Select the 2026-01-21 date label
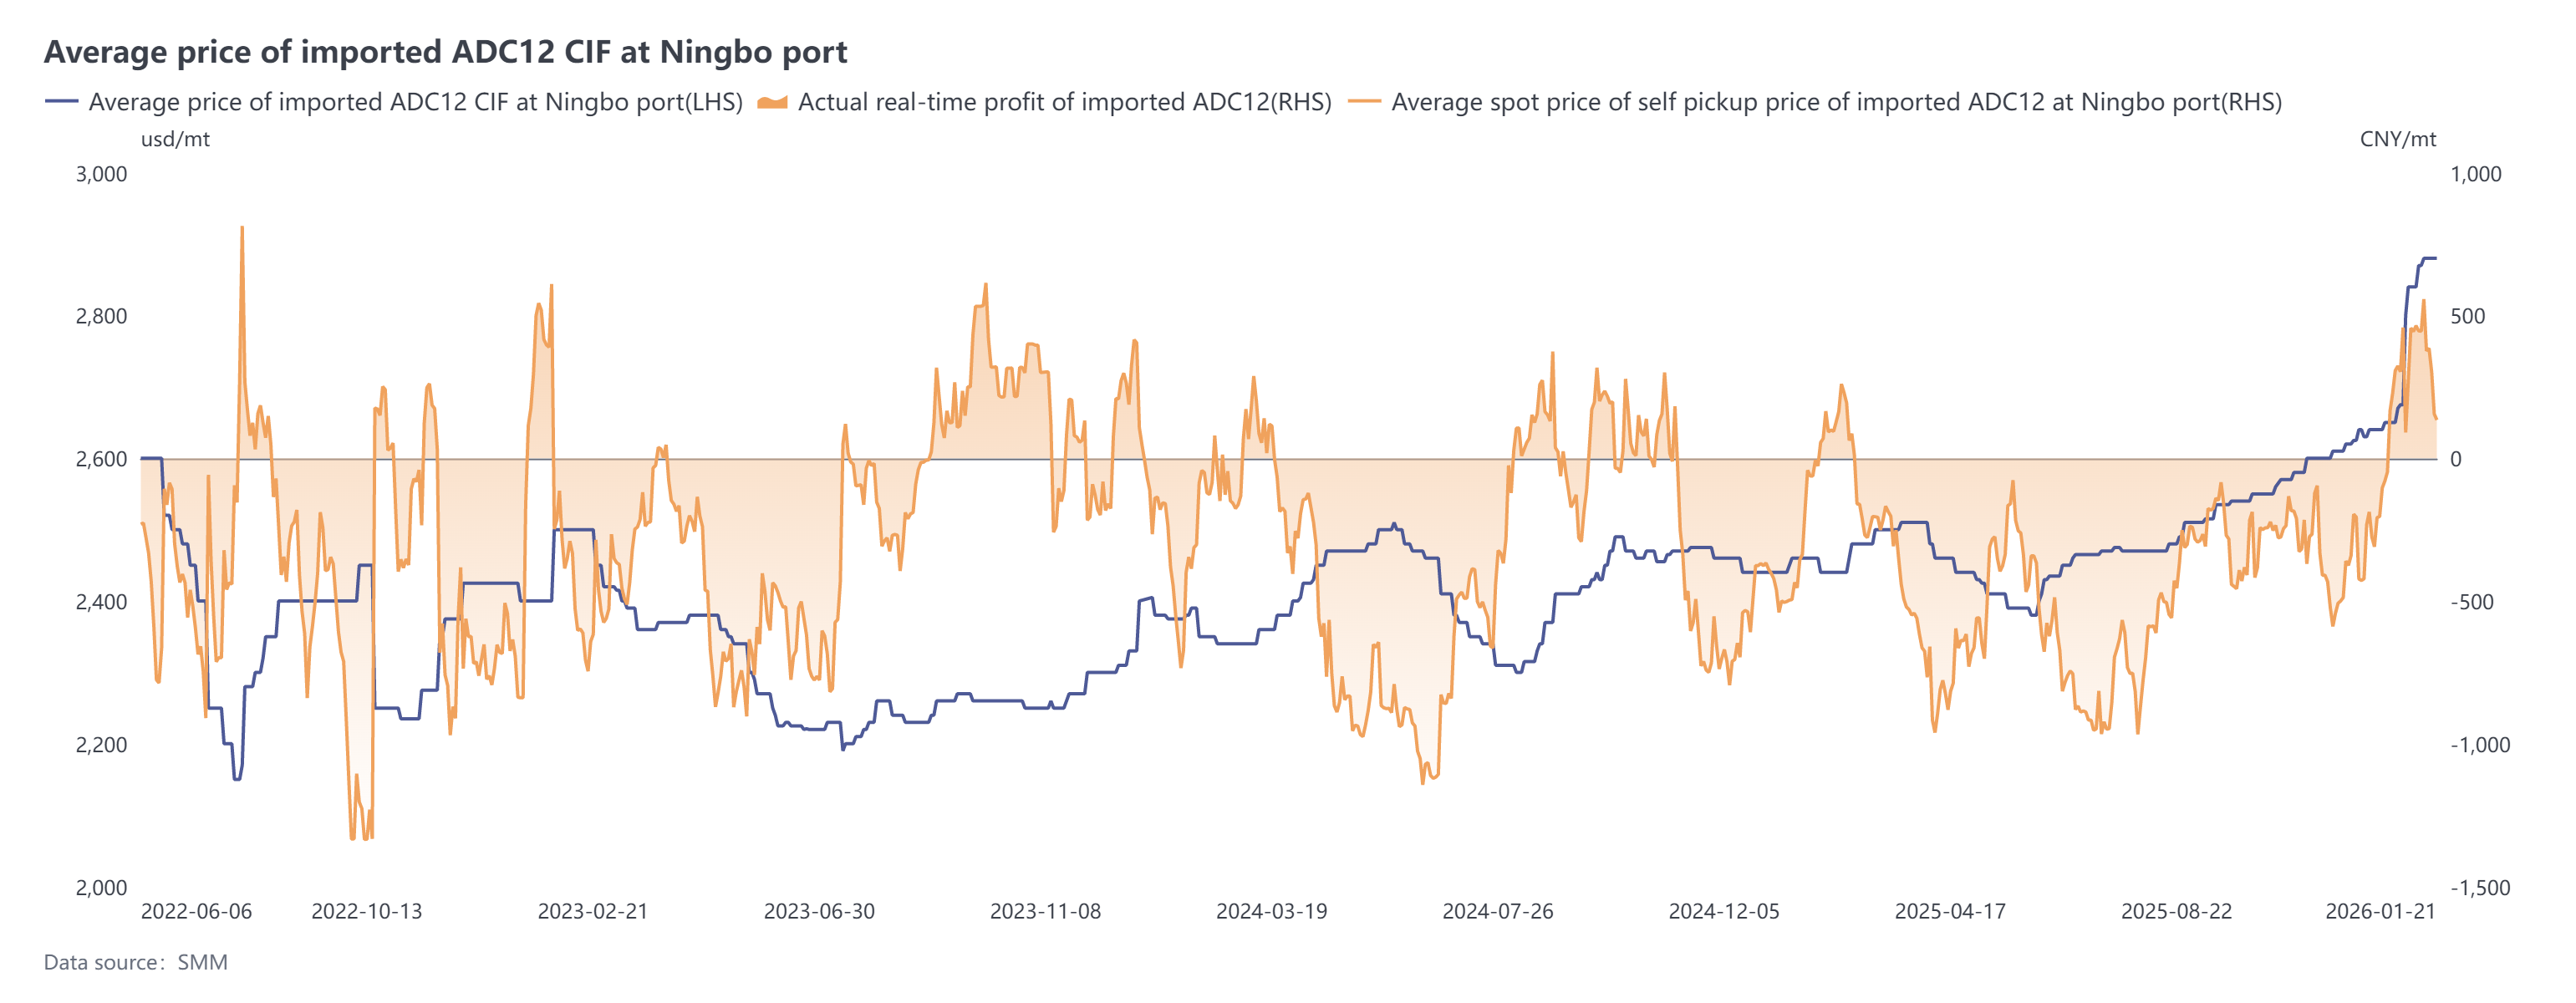The image size is (2576, 1003). [x=2380, y=911]
